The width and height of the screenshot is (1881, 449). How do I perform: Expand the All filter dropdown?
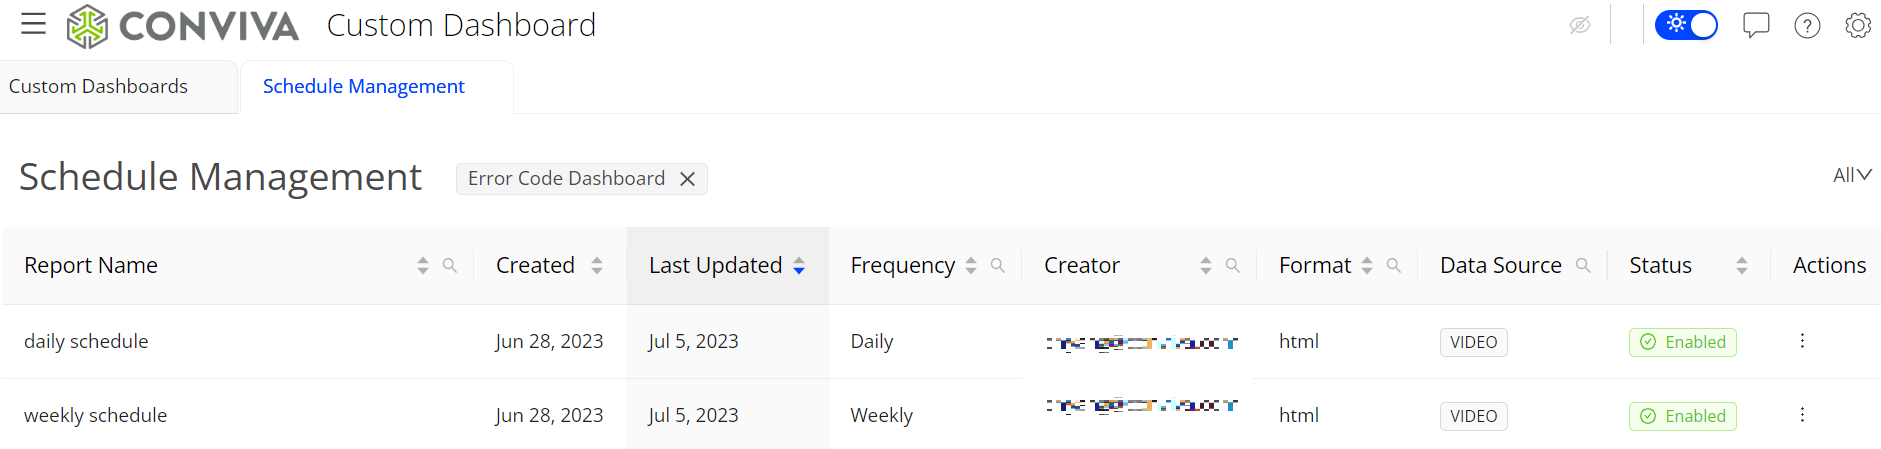click(x=1852, y=175)
